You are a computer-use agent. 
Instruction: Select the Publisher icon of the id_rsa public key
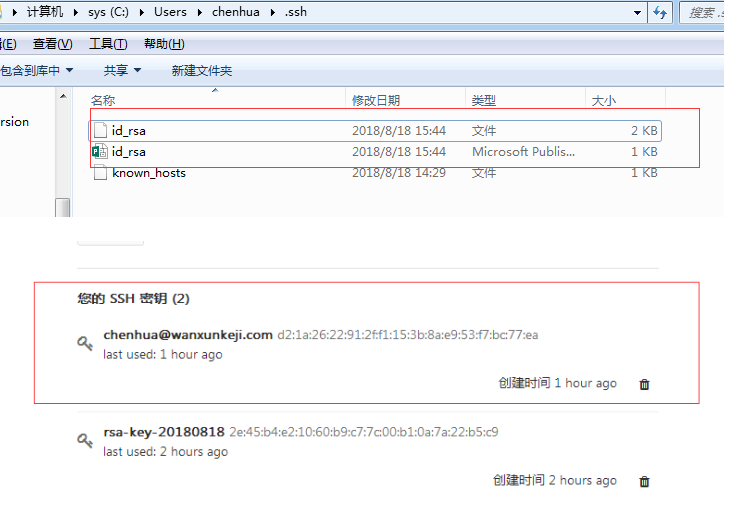point(100,151)
